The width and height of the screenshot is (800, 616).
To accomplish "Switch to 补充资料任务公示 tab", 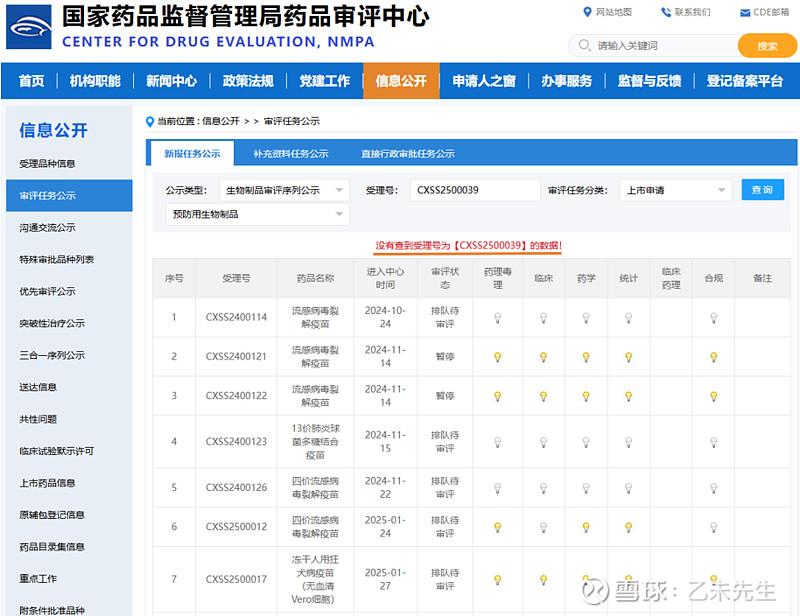I will (x=290, y=154).
